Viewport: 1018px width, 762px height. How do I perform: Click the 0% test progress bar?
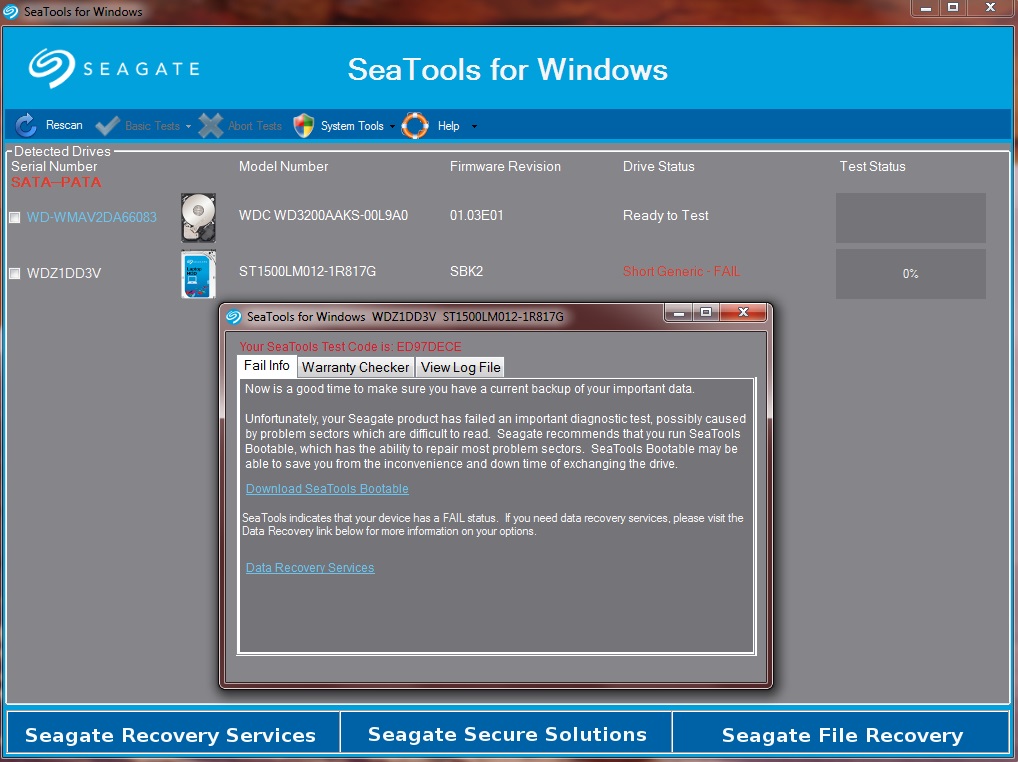click(910, 274)
